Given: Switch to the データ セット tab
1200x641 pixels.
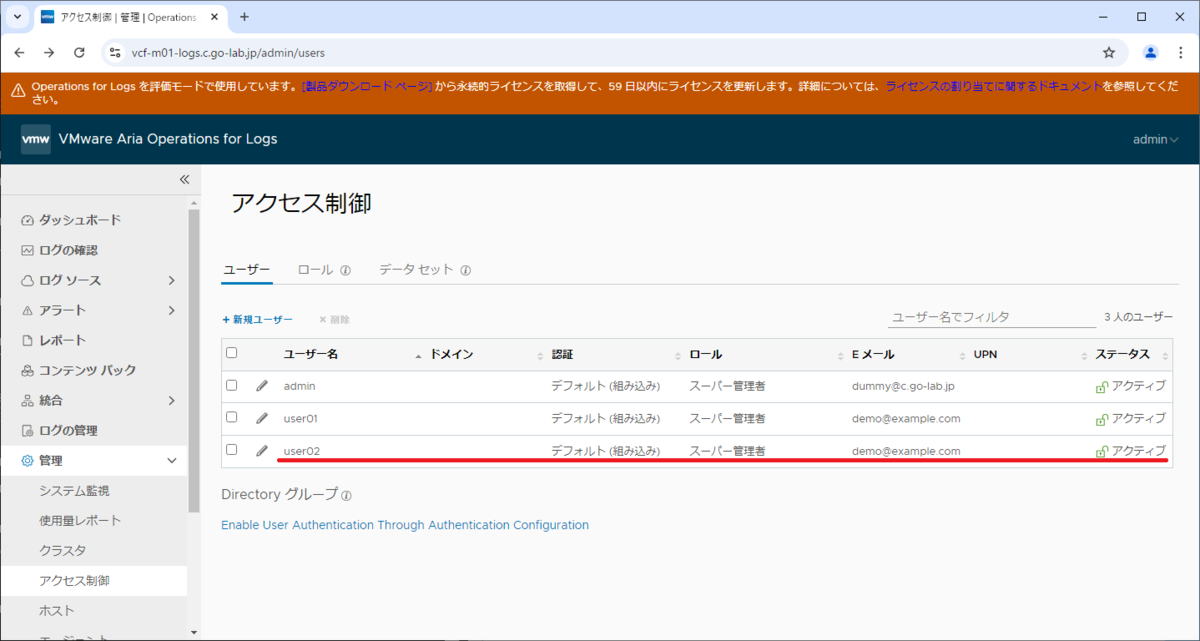Looking at the screenshot, I should pos(416,270).
